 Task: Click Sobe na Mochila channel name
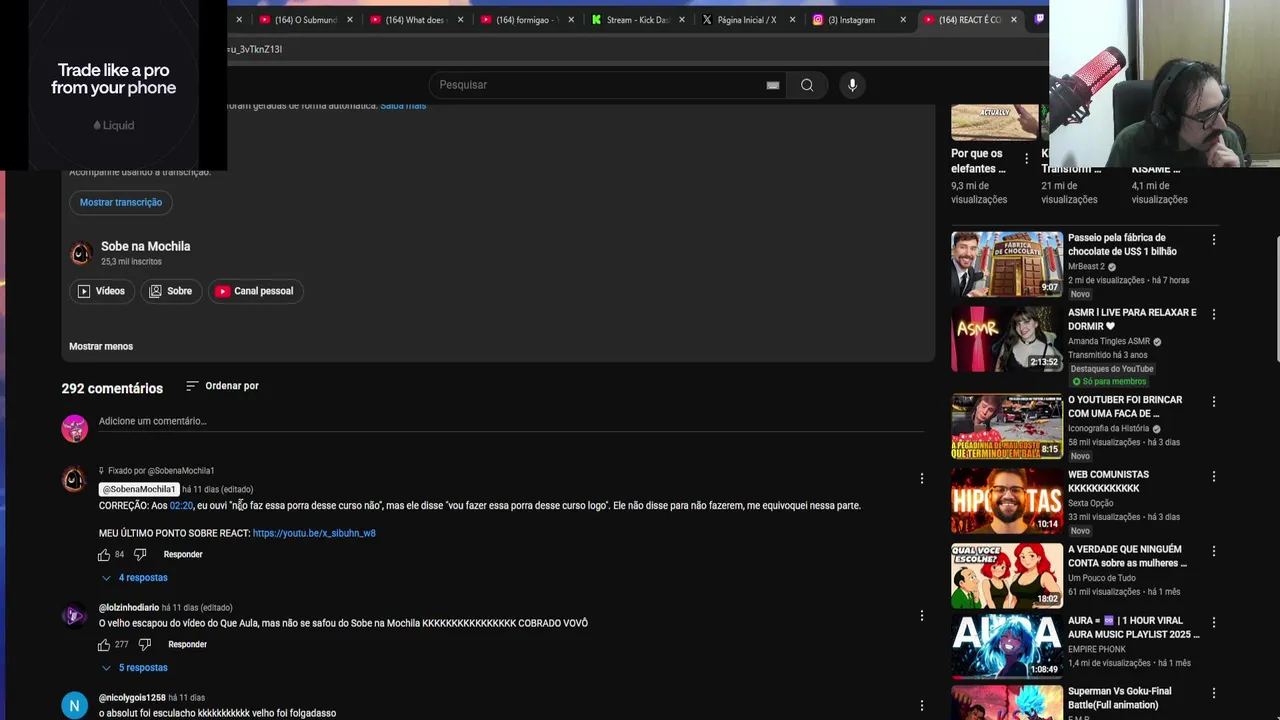pos(145,246)
